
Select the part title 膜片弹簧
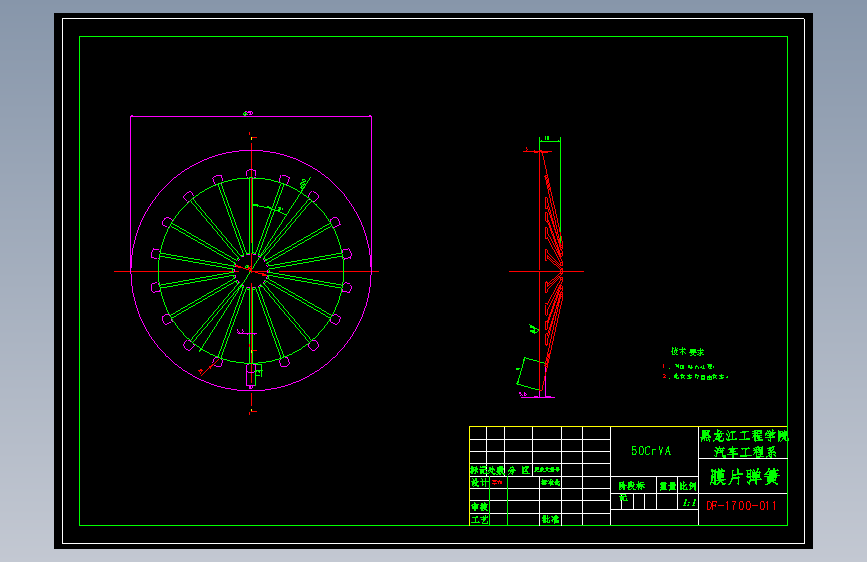(744, 476)
